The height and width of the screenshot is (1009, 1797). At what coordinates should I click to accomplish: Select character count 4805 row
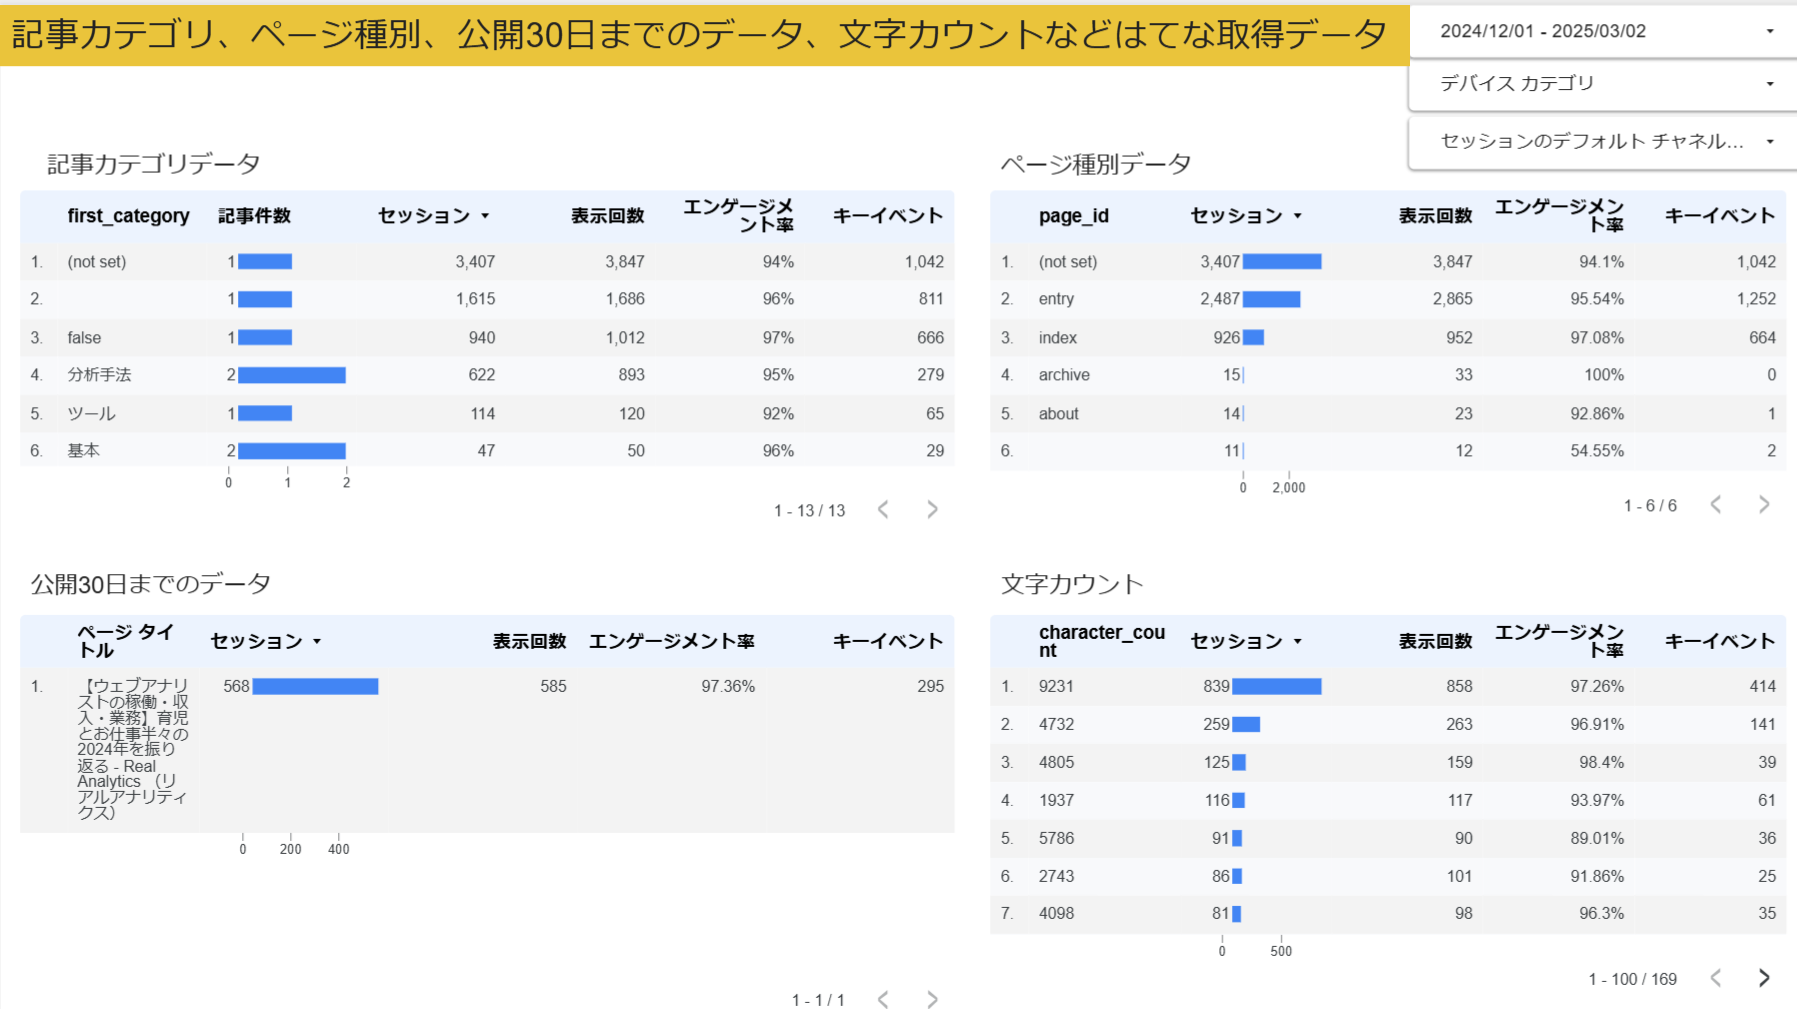[x=1388, y=762]
